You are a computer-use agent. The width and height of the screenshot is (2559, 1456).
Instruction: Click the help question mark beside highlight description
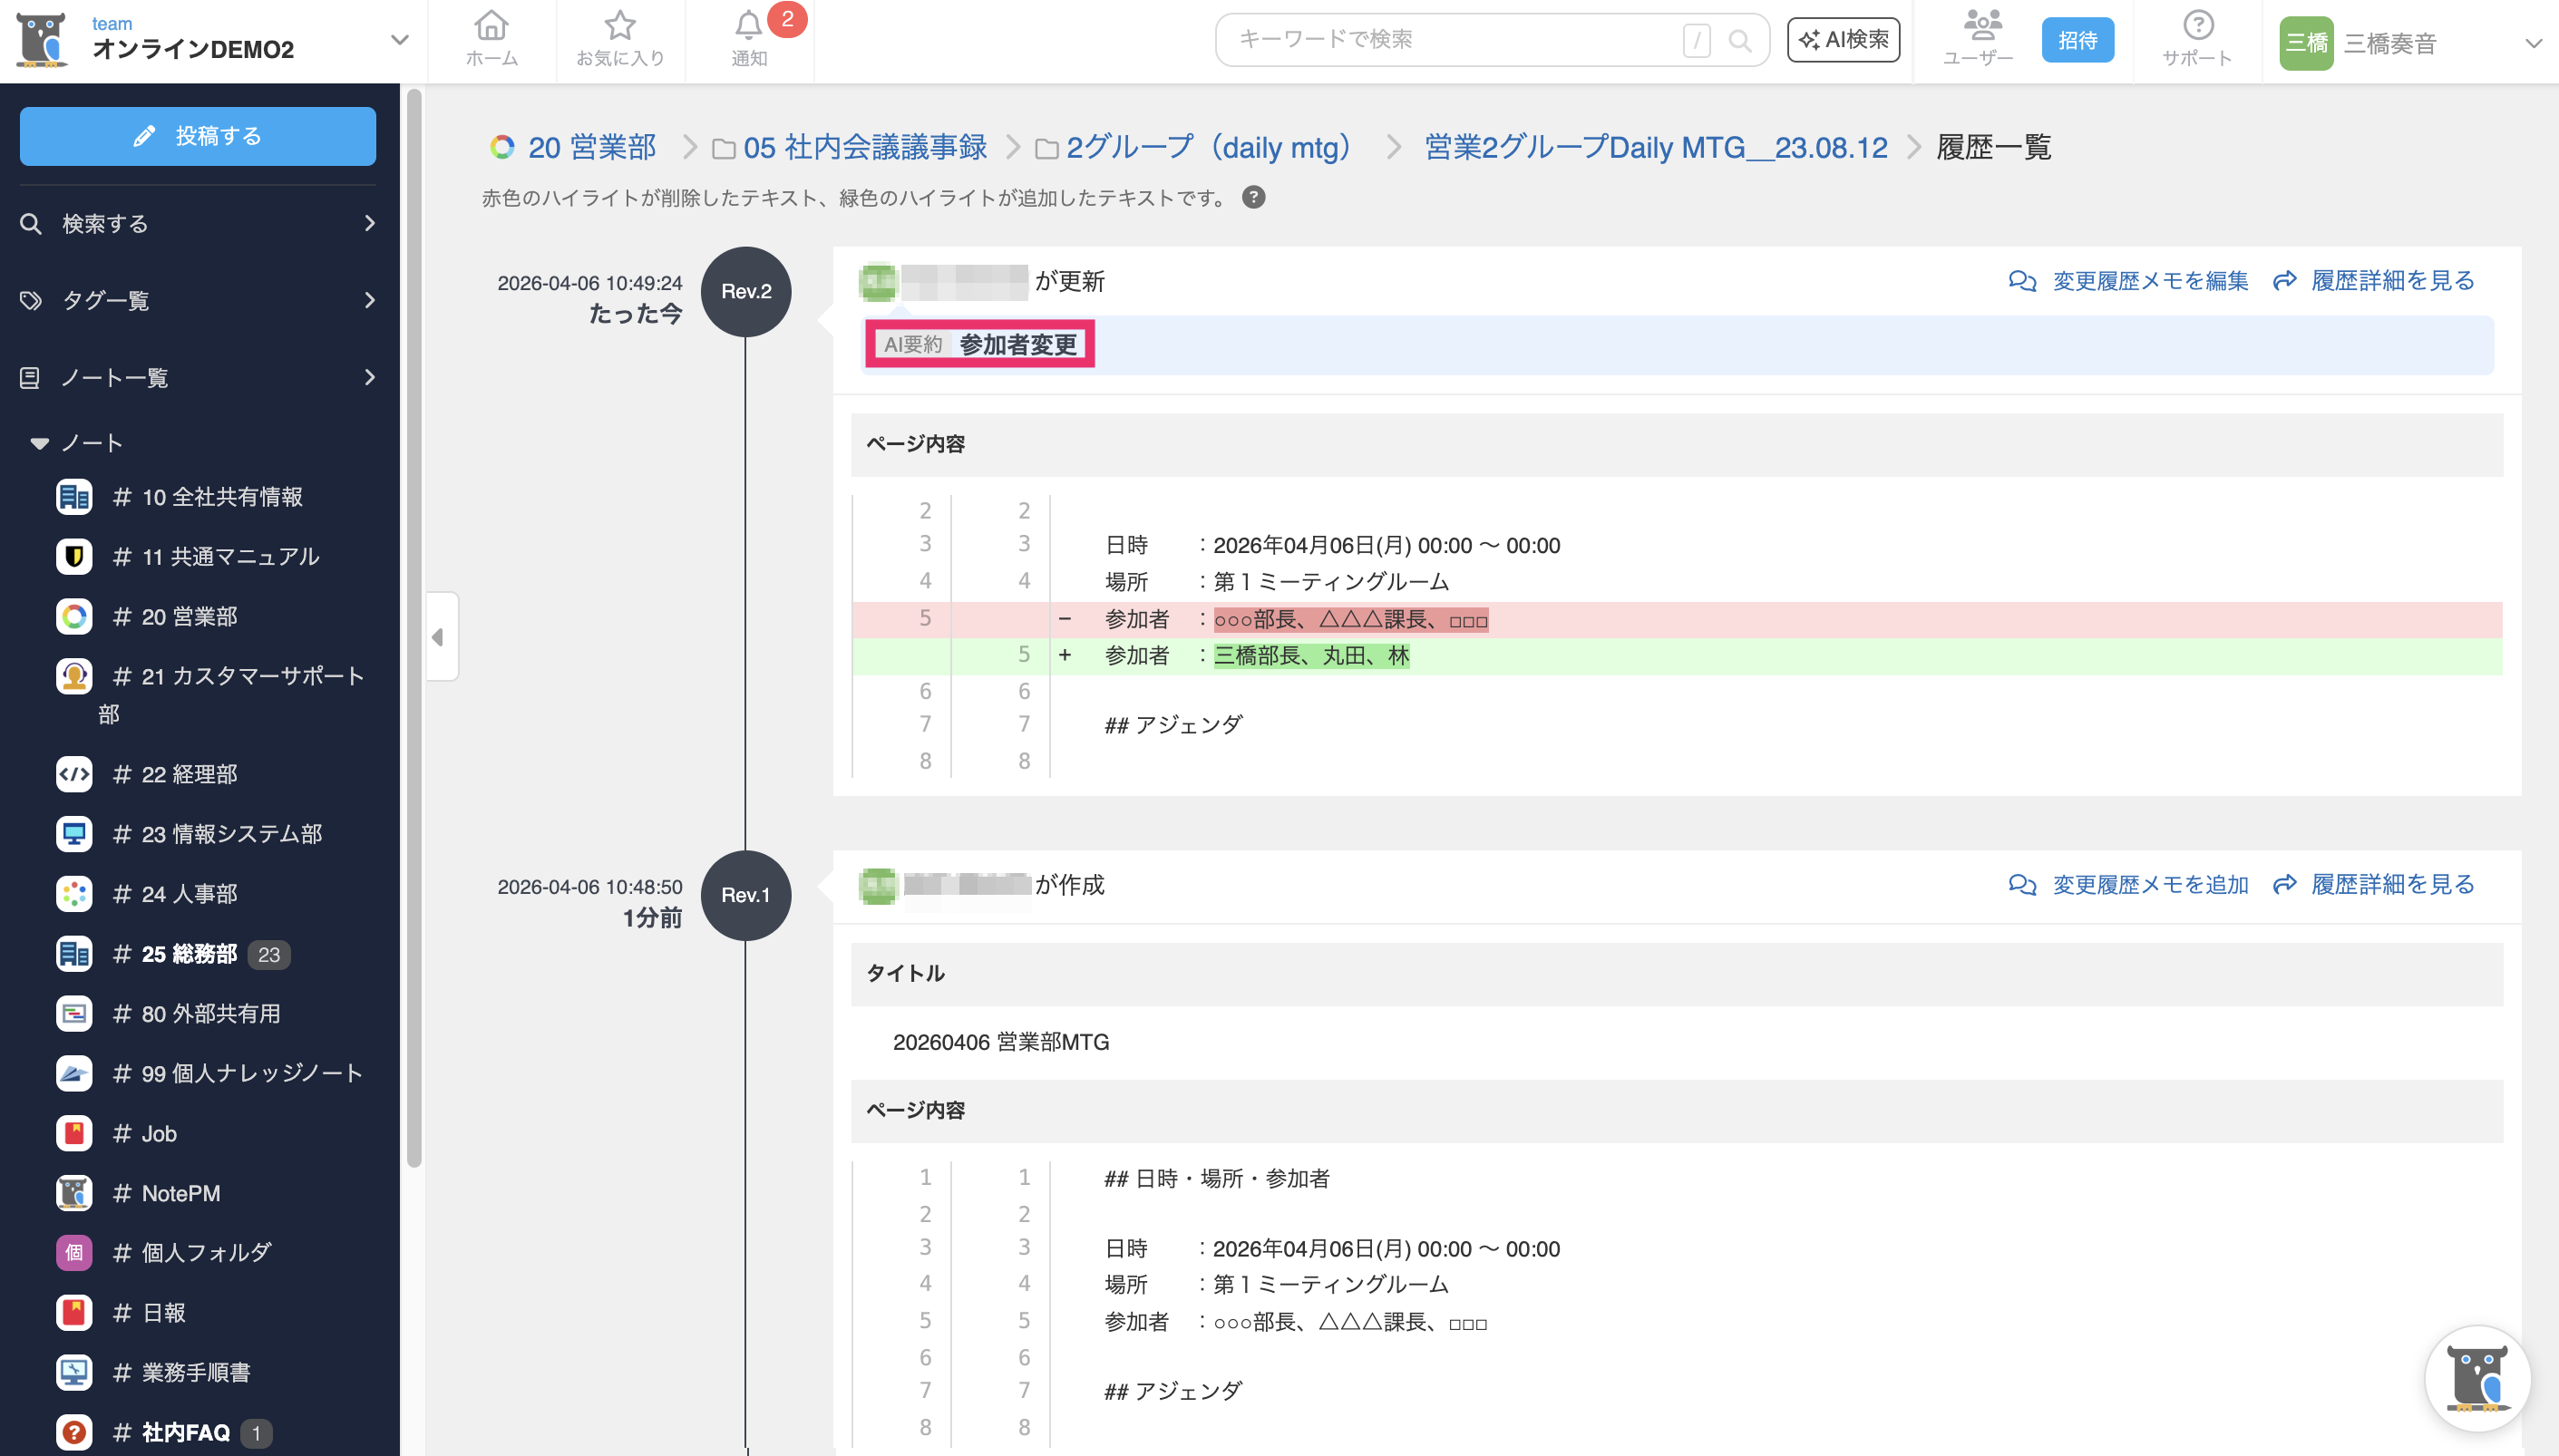1253,197
